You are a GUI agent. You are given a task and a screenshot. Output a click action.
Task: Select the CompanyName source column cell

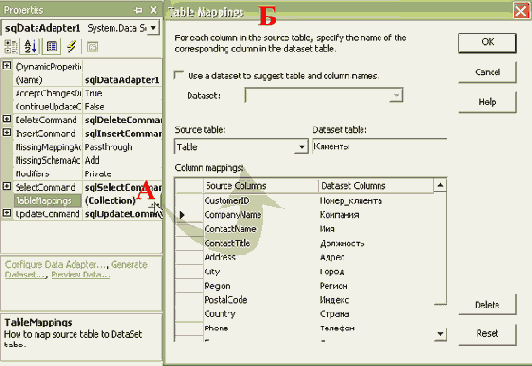(261, 215)
